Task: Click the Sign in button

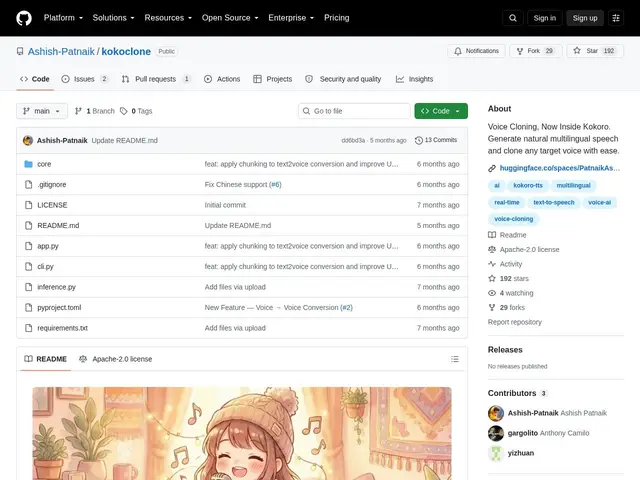Action: pos(544,18)
